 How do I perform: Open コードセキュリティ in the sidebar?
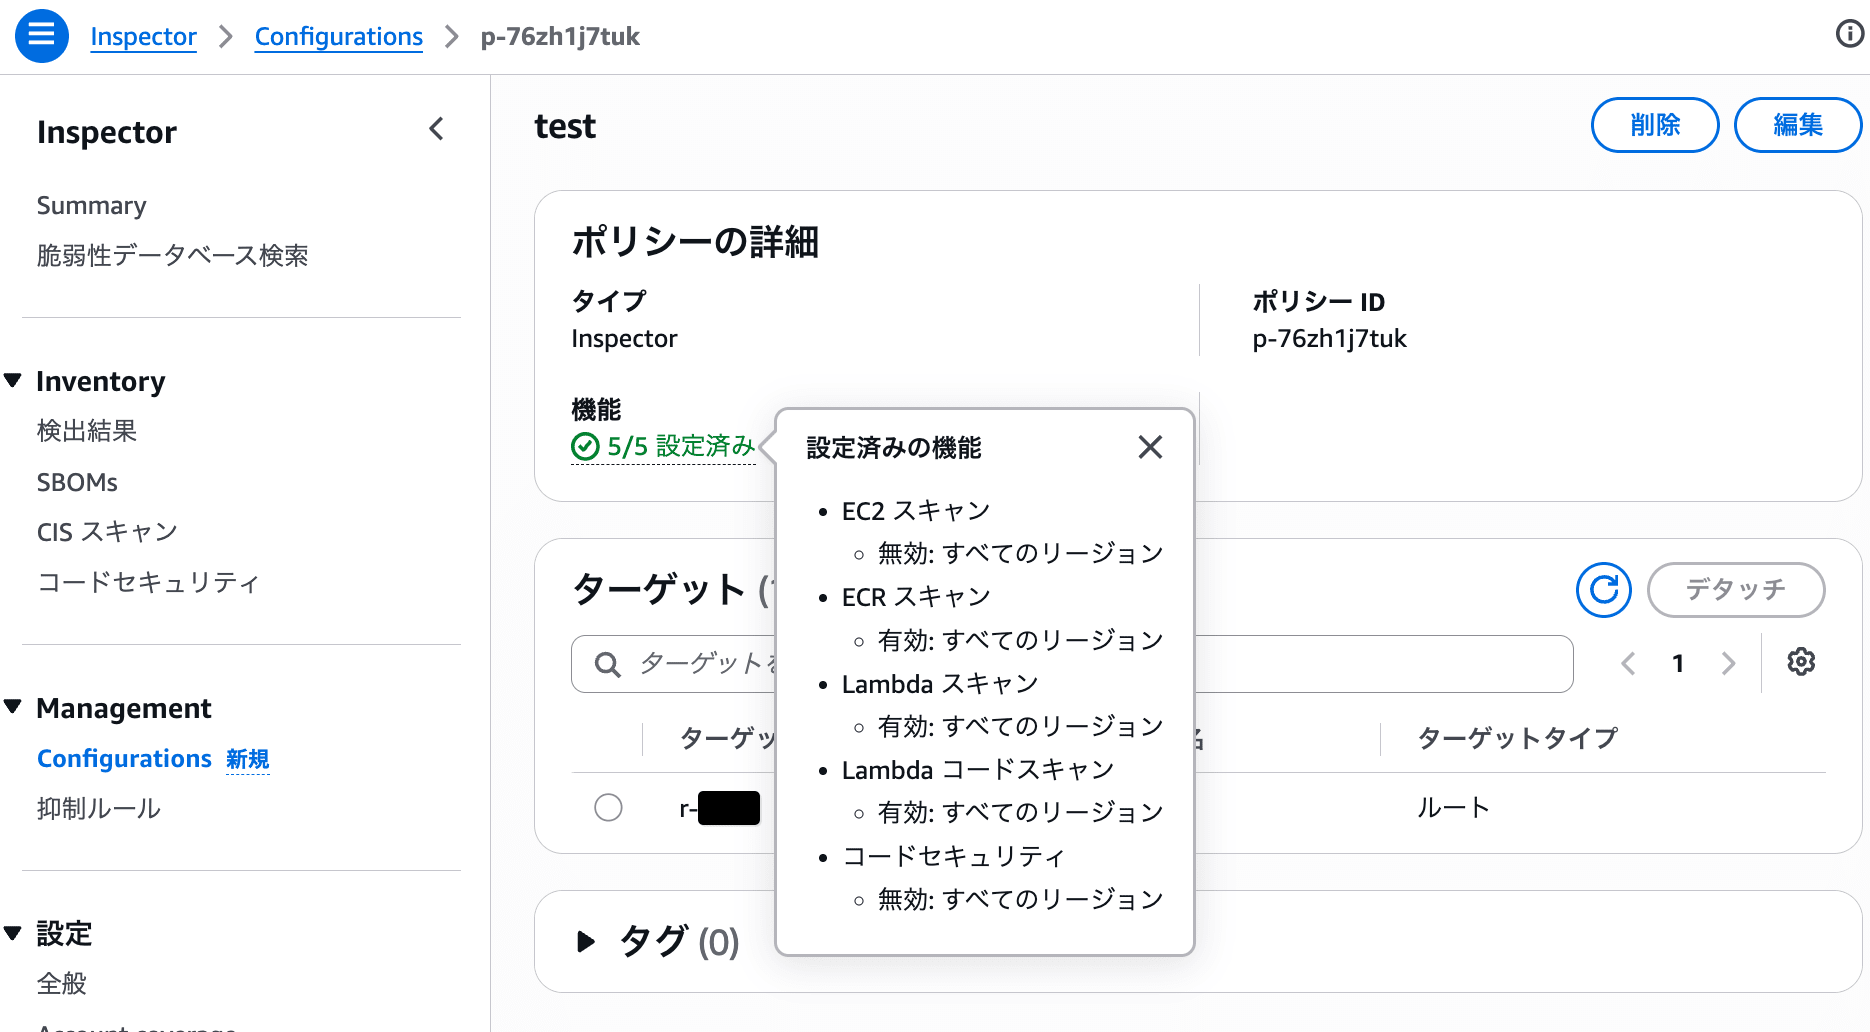[148, 582]
